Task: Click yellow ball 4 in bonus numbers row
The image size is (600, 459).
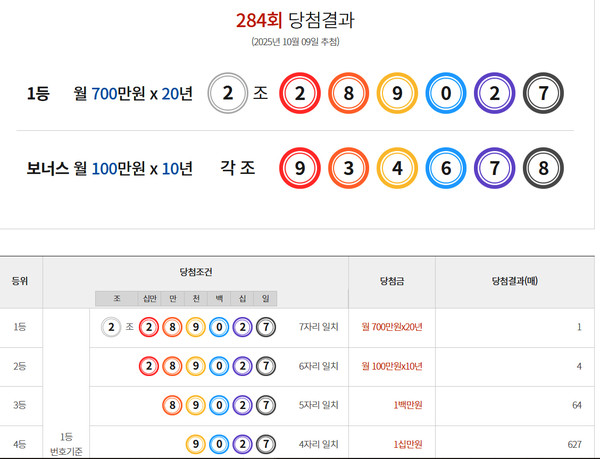Action: pyautogui.click(x=397, y=168)
